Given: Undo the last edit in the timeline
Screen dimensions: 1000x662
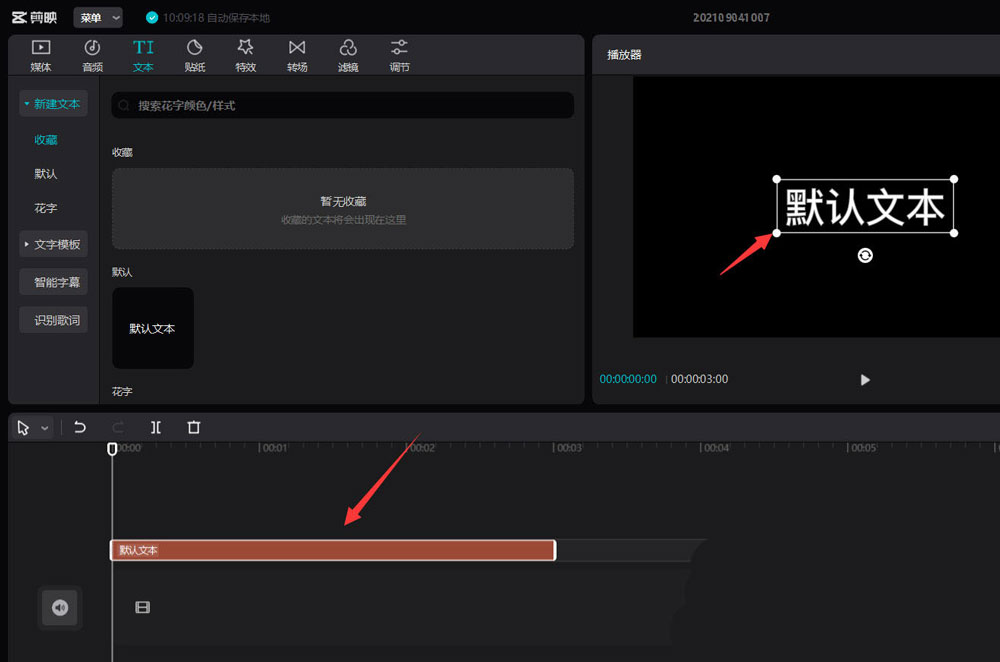Looking at the screenshot, I should coord(80,427).
